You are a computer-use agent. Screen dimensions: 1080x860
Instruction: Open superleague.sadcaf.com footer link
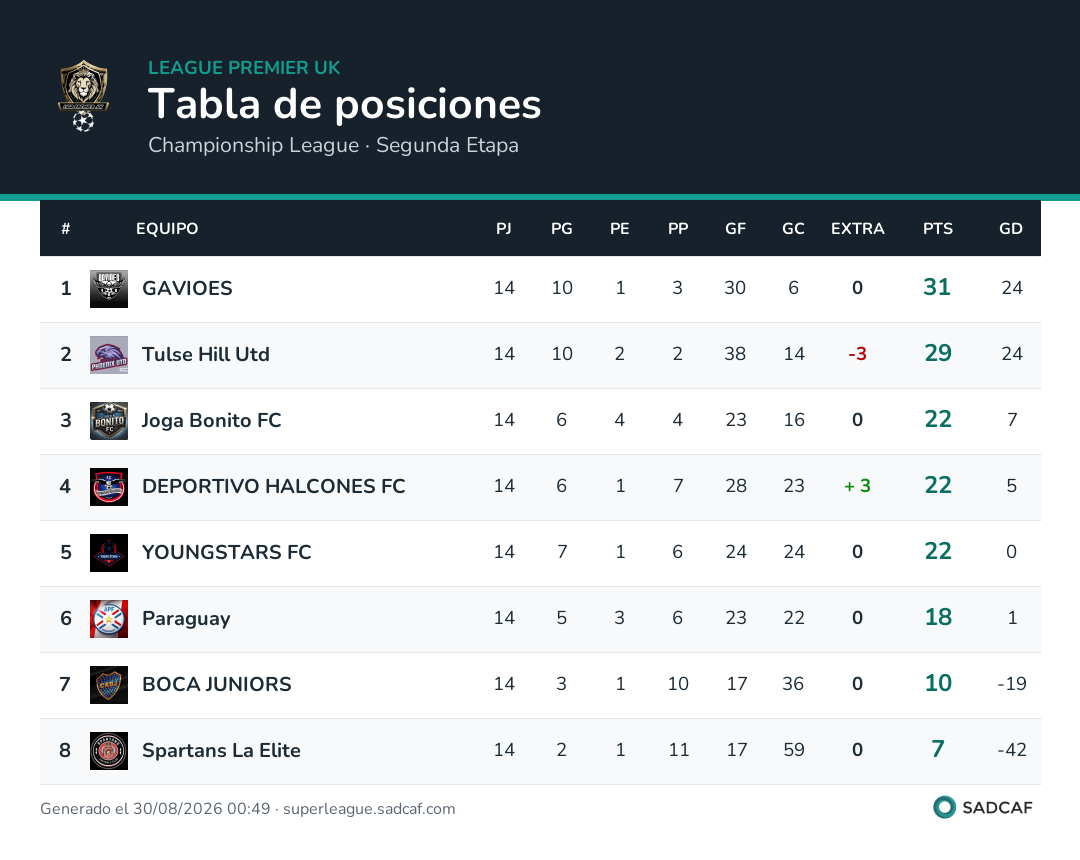pyautogui.click(x=369, y=808)
